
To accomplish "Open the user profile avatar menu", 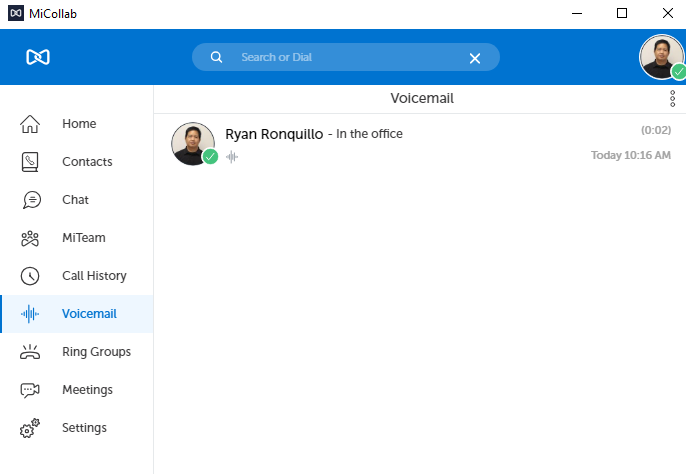I will [x=661, y=57].
